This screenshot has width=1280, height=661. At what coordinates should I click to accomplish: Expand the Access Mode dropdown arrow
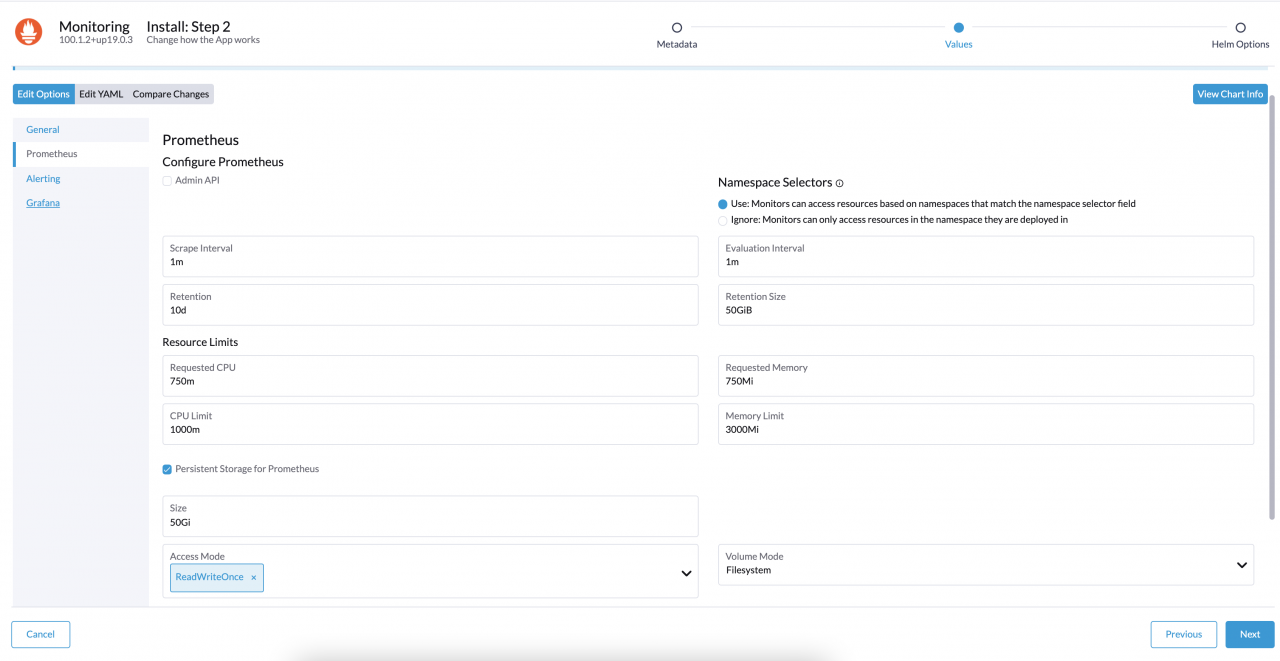686,573
